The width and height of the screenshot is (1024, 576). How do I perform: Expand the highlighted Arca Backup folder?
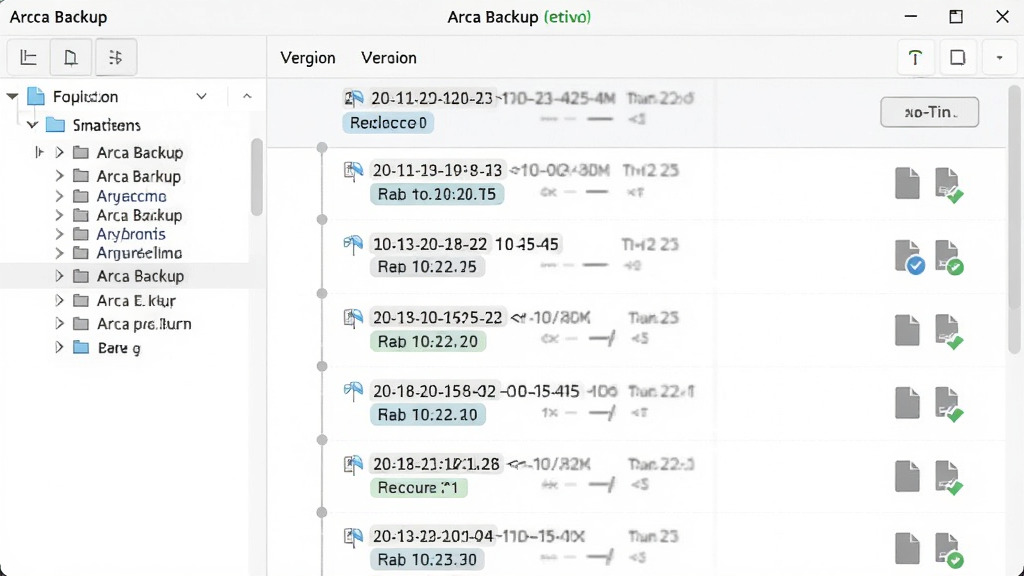click(x=59, y=276)
